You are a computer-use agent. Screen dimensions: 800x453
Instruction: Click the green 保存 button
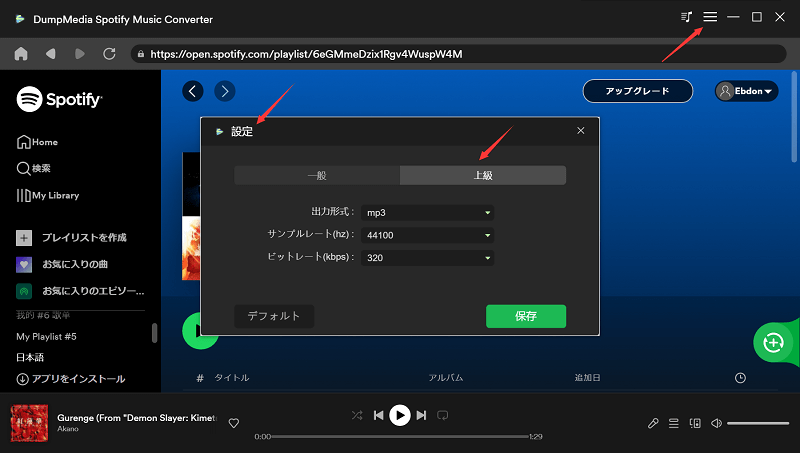tap(526, 316)
